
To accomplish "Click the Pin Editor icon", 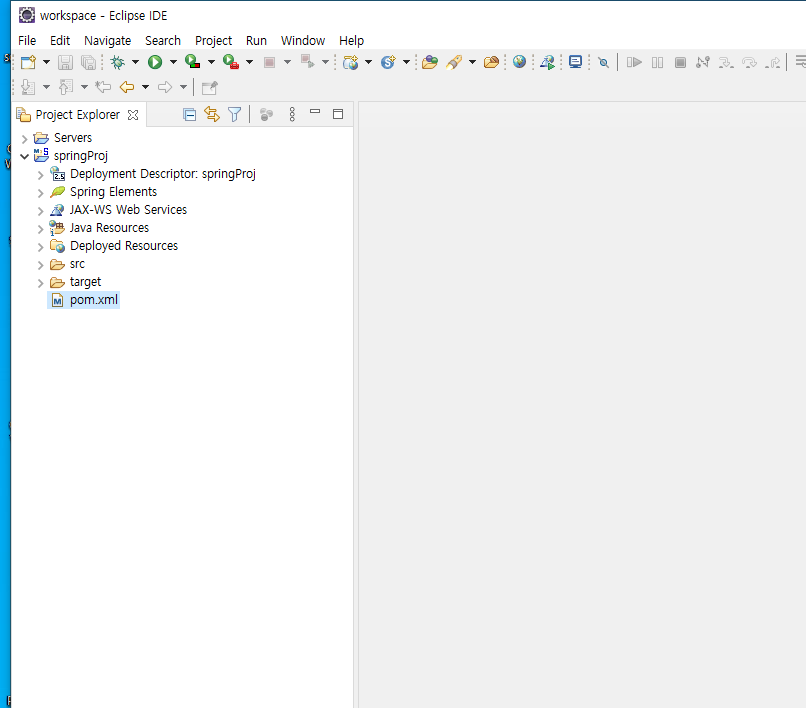I will point(209,87).
